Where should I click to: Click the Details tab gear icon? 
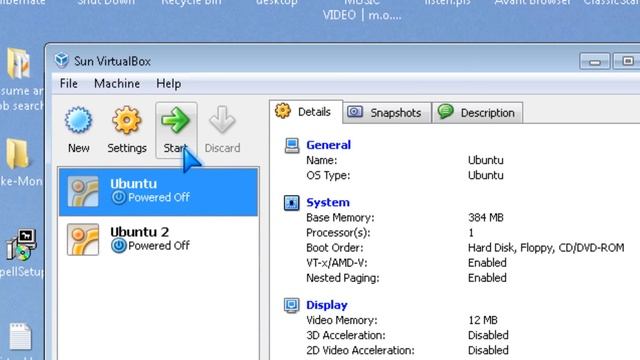[282, 111]
